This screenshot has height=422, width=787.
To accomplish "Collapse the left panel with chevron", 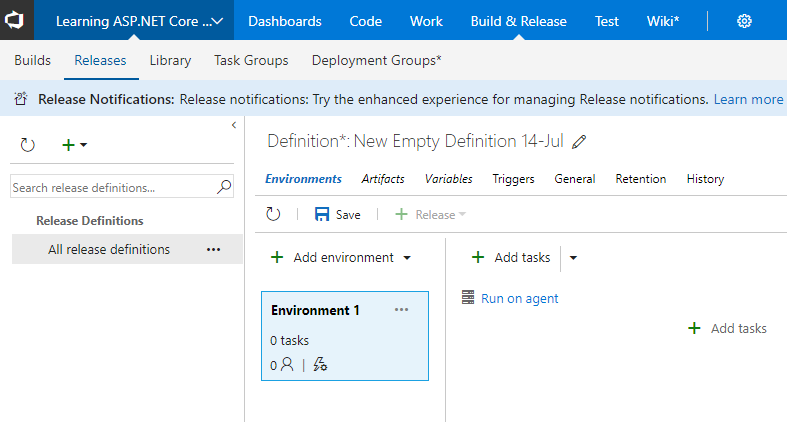I will [234, 125].
